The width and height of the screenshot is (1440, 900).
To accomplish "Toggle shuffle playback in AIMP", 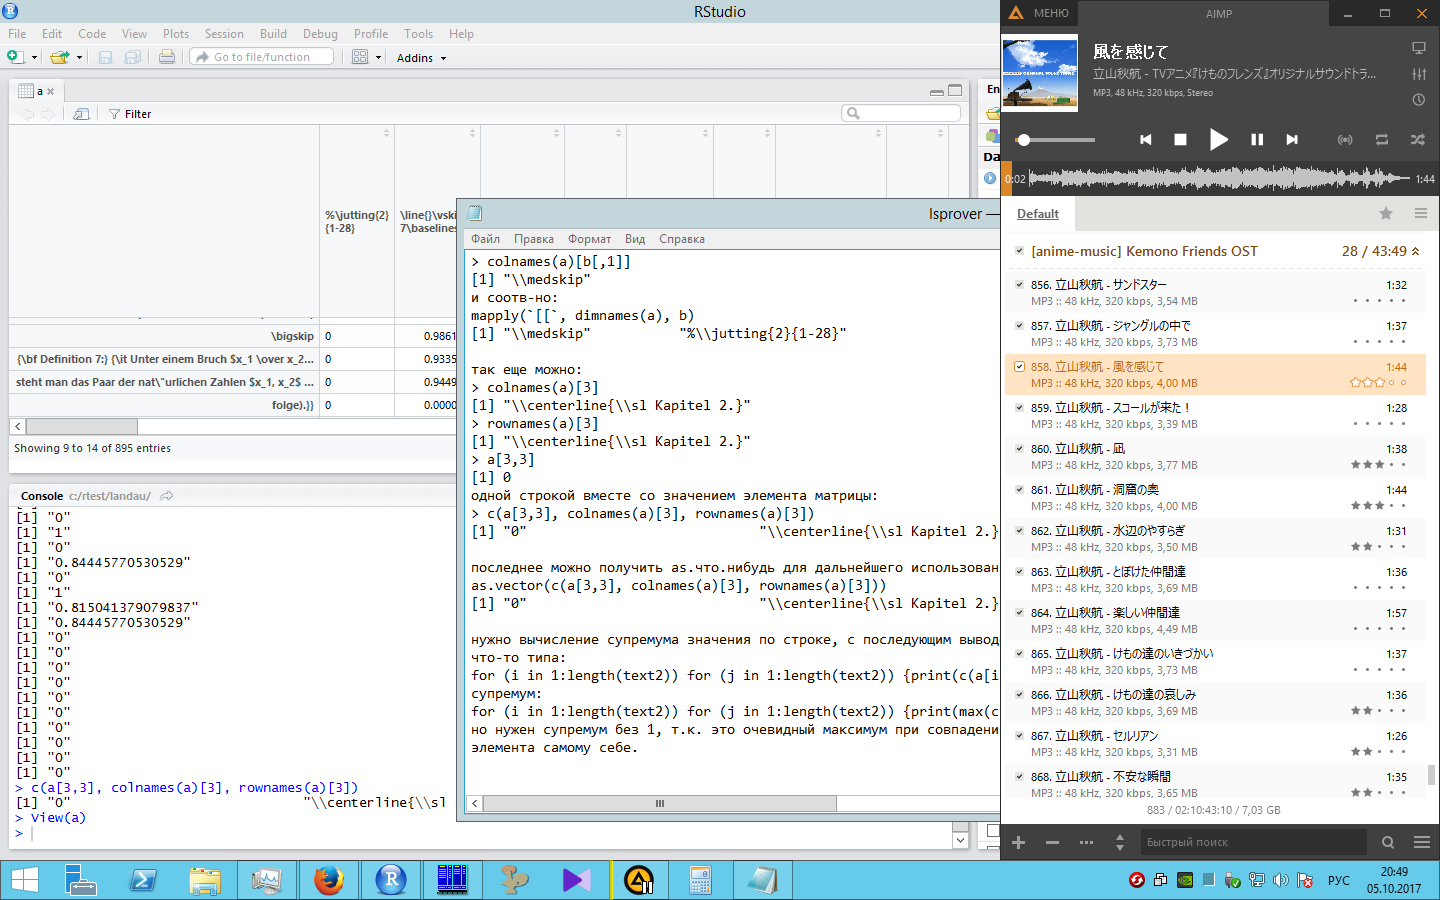I will (1417, 140).
